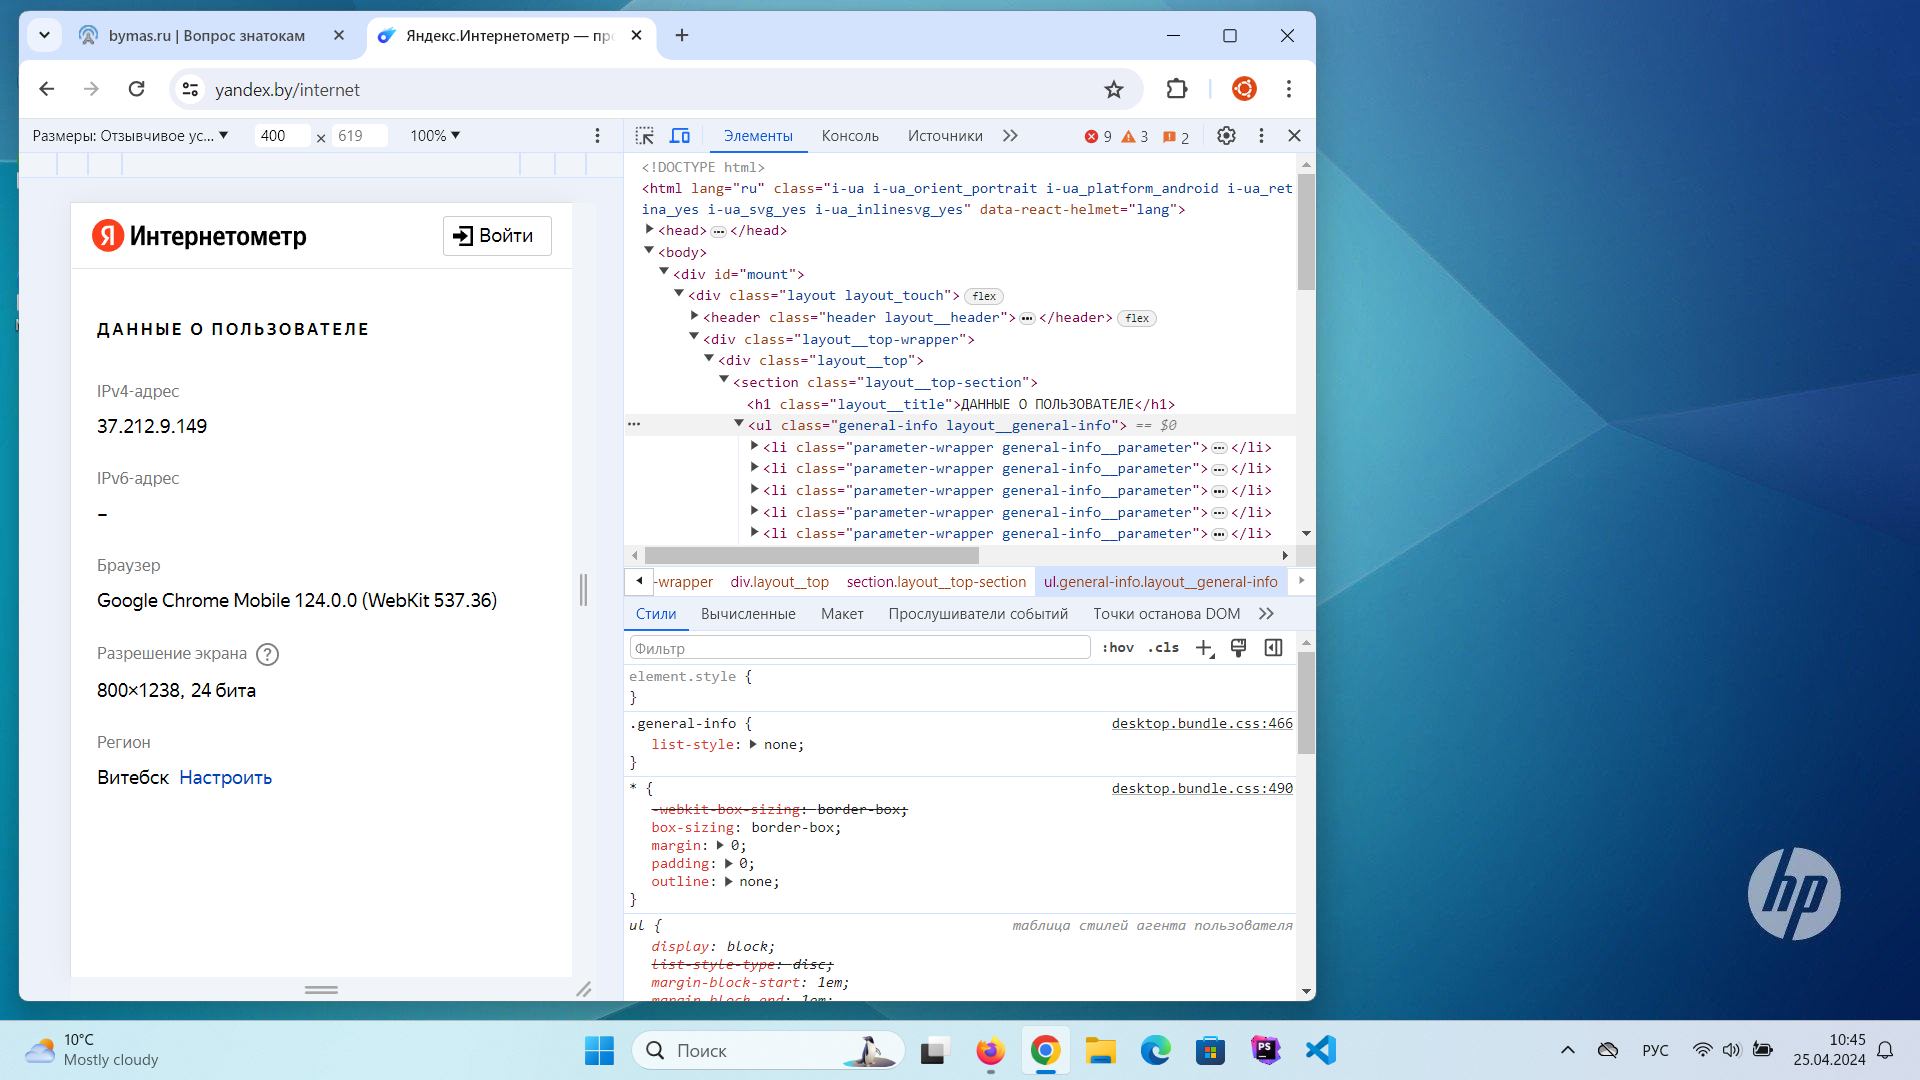The width and height of the screenshot is (1920, 1080).
Task: Reload the current page
Action: [137, 89]
